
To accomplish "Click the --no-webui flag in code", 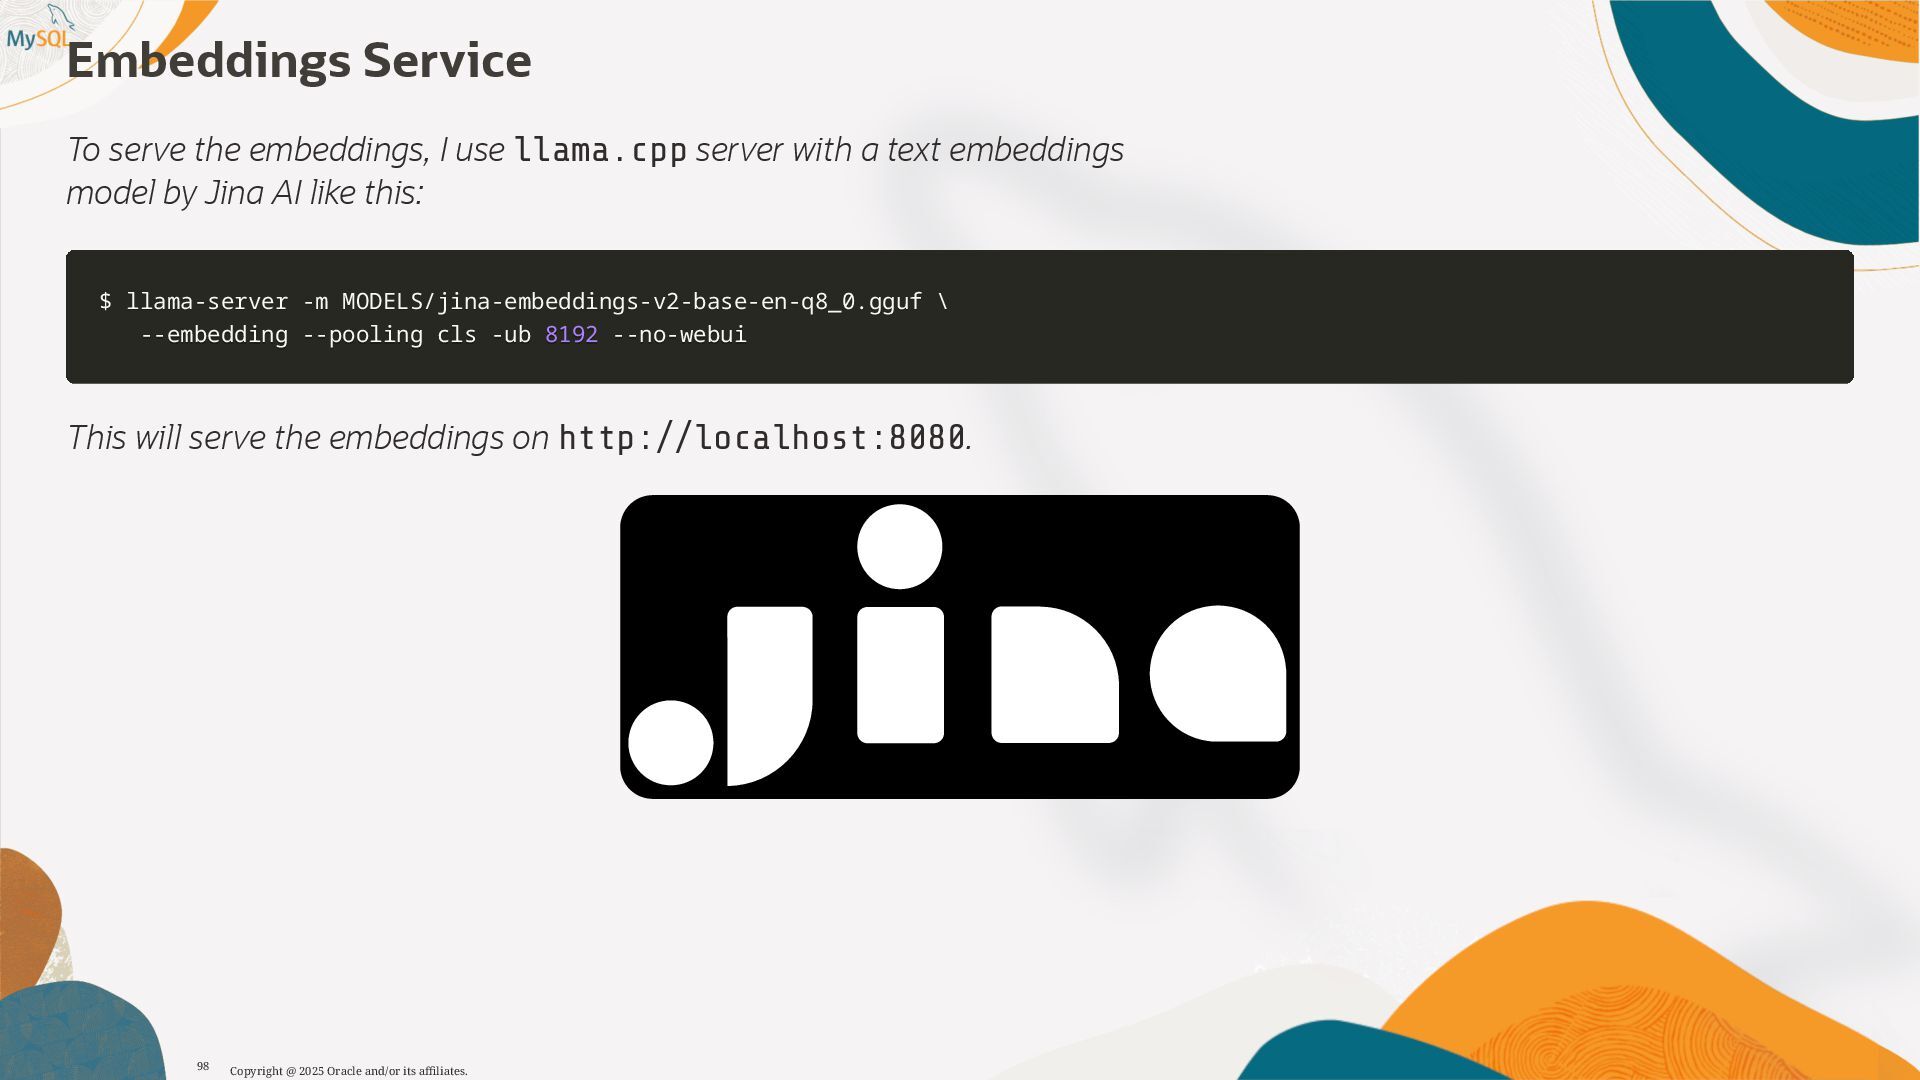I will click(x=679, y=335).
